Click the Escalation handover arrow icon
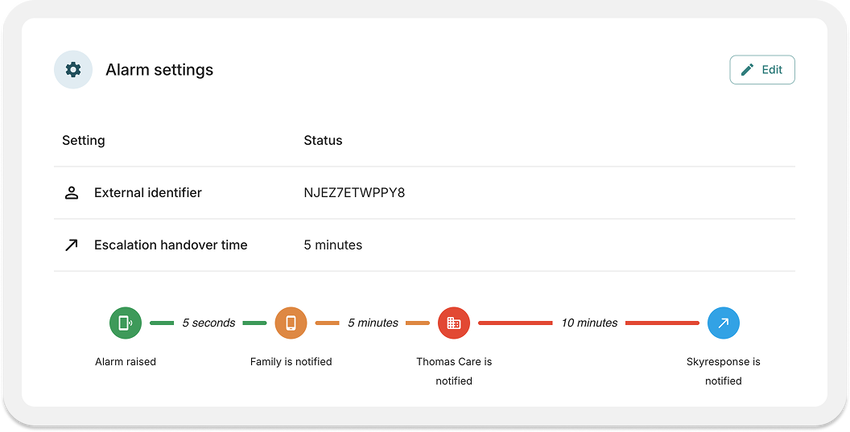The height and width of the screenshot is (432, 850). click(72, 245)
